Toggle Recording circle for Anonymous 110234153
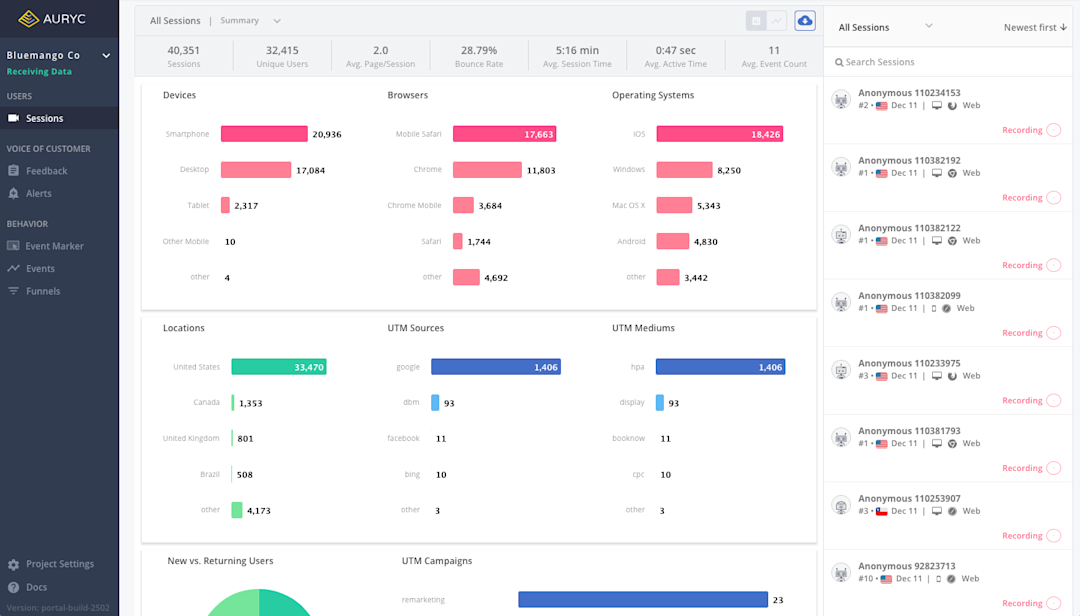The height and width of the screenshot is (616, 1080). click(x=1054, y=130)
